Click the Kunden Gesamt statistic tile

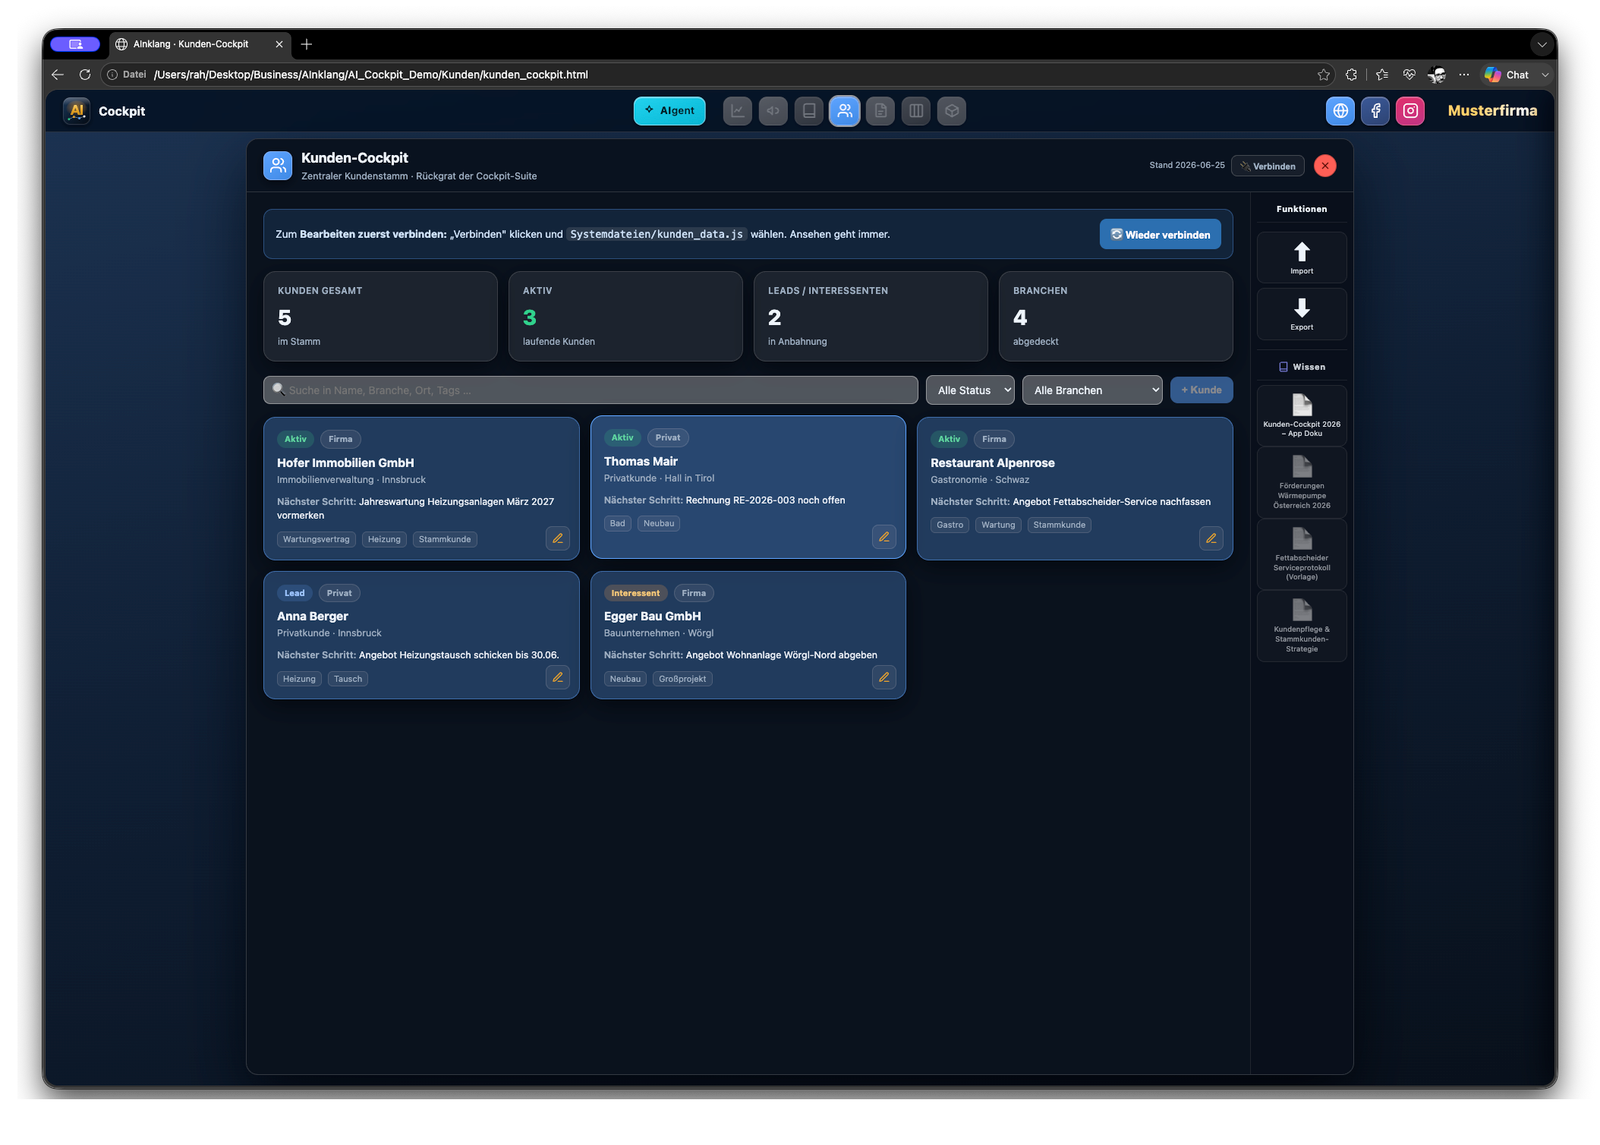380,316
